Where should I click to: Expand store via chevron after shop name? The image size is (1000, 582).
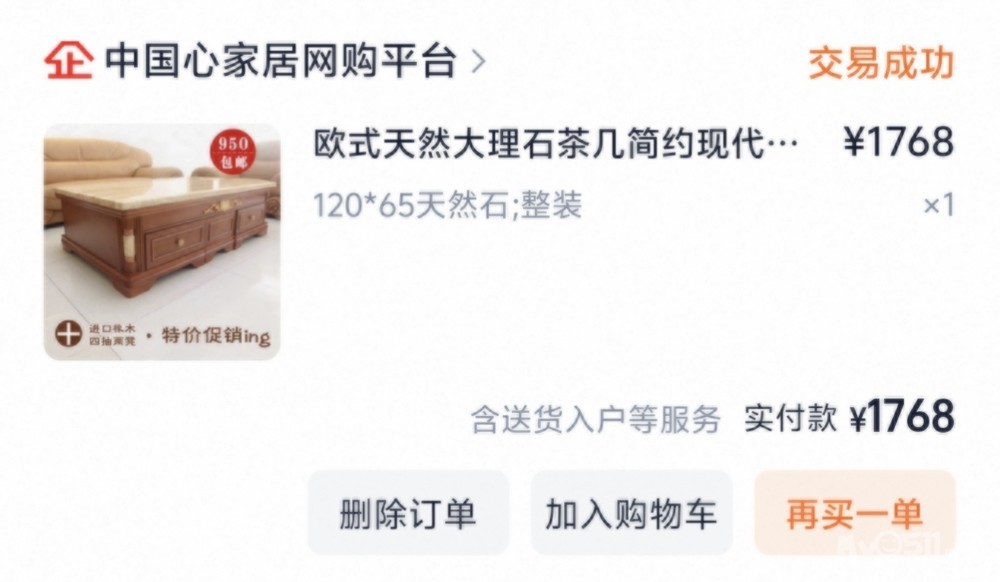(478, 62)
